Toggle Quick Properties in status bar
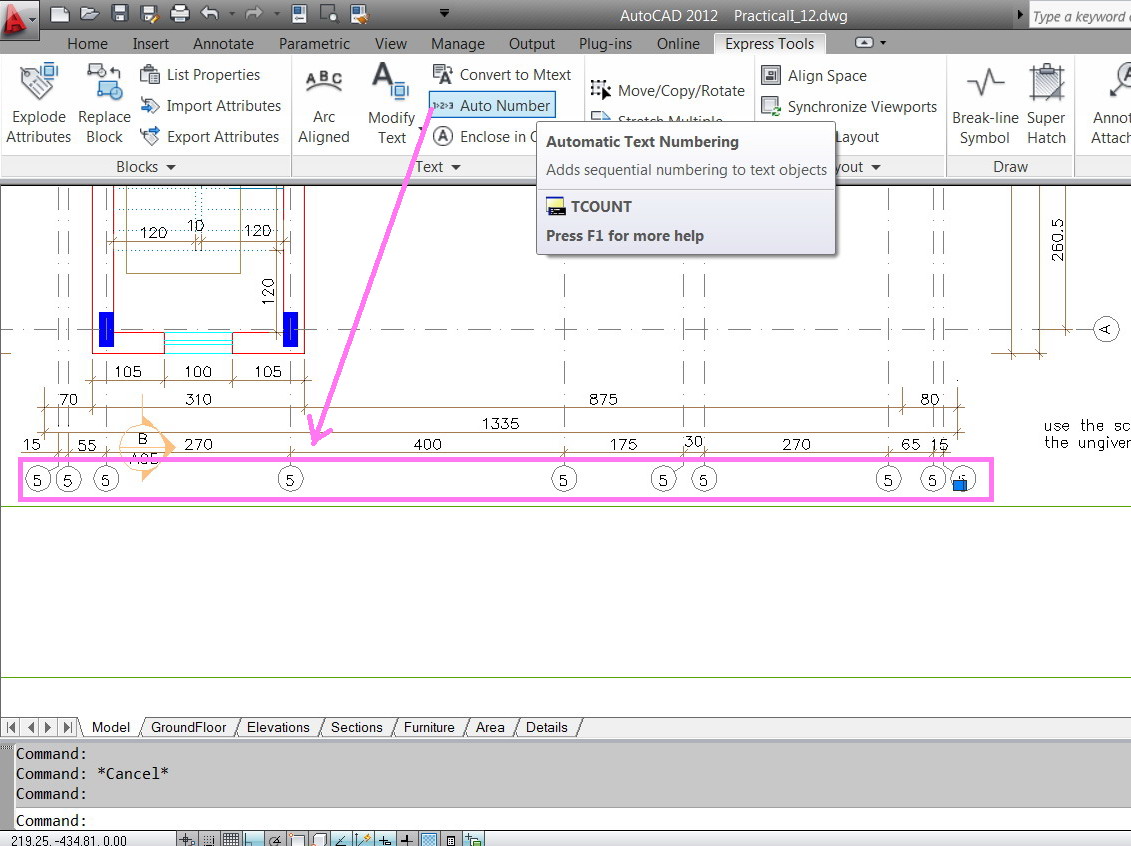Screen dimensions: 1131x846 click(x=451, y=839)
